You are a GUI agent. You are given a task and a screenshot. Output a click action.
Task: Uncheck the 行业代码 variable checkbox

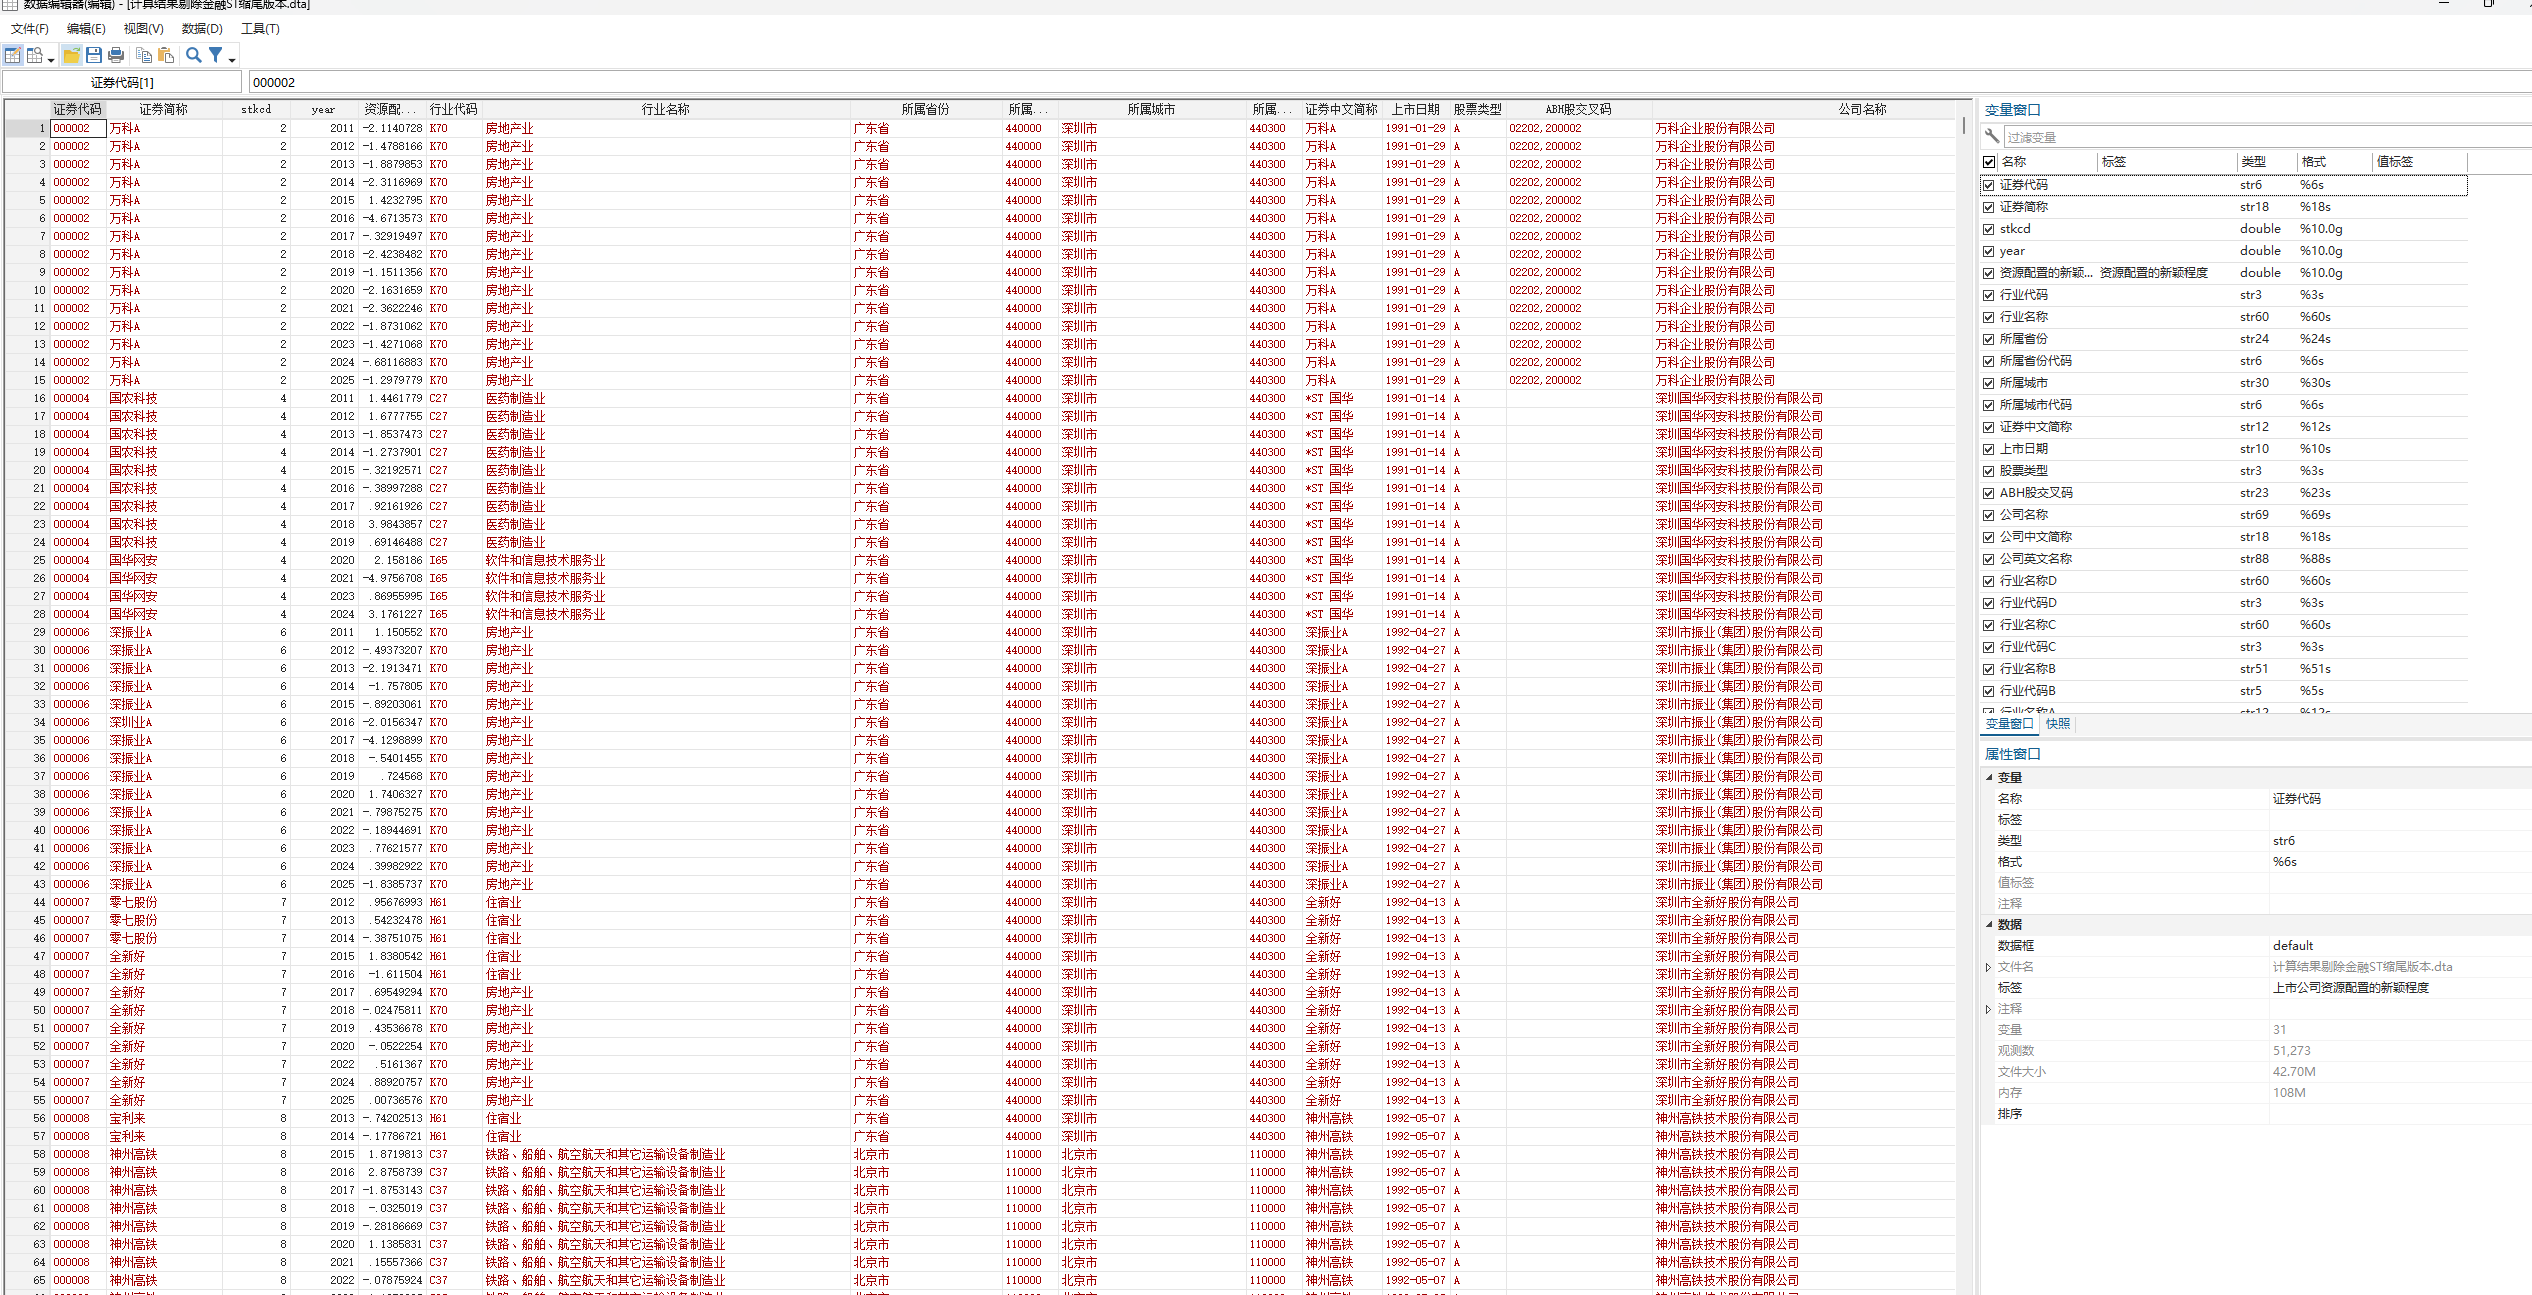coord(1989,295)
